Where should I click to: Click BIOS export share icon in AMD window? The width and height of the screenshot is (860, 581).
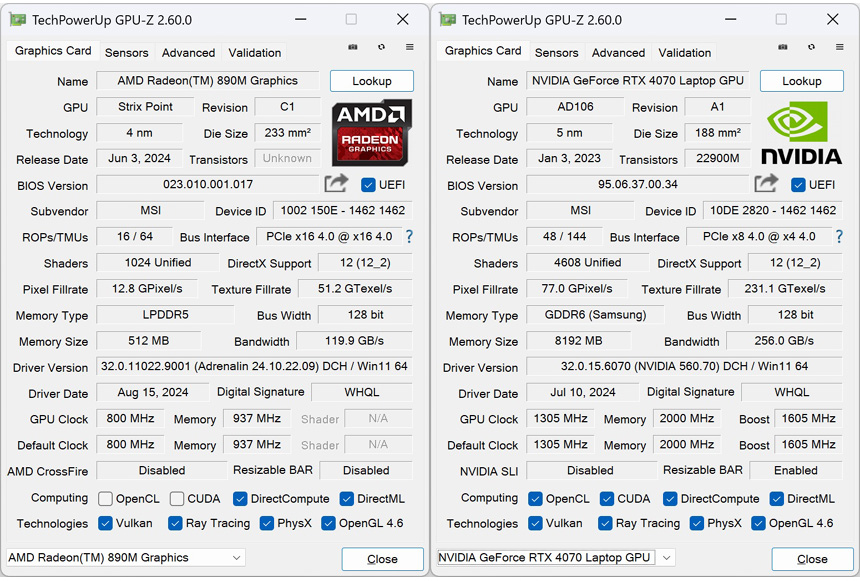(x=336, y=183)
